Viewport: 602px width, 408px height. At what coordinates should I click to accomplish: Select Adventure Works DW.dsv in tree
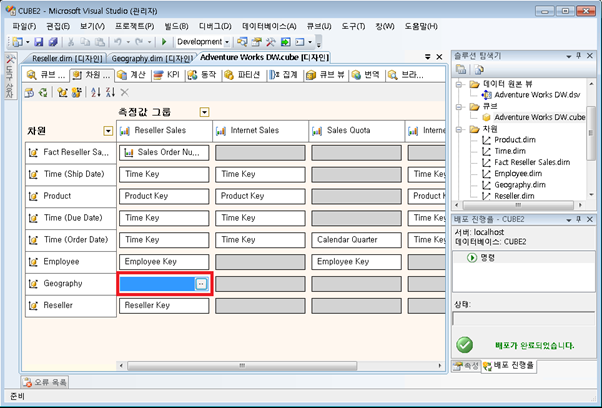click(x=537, y=95)
